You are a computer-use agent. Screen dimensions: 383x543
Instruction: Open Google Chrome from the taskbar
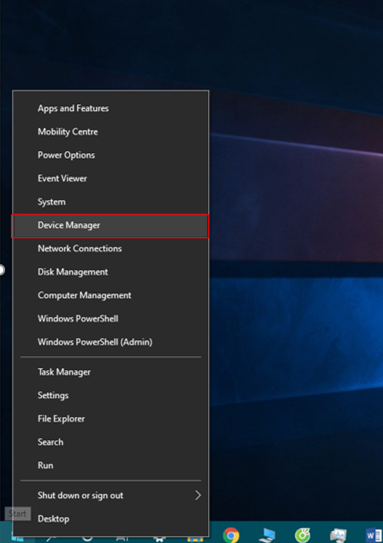231,535
